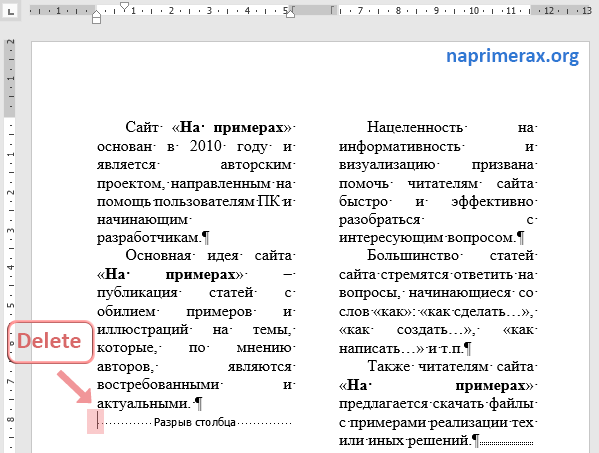This screenshot has height=453, width=599.
Task: Select the 'Разрыв столбца' column break line
Action: [195, 422]
